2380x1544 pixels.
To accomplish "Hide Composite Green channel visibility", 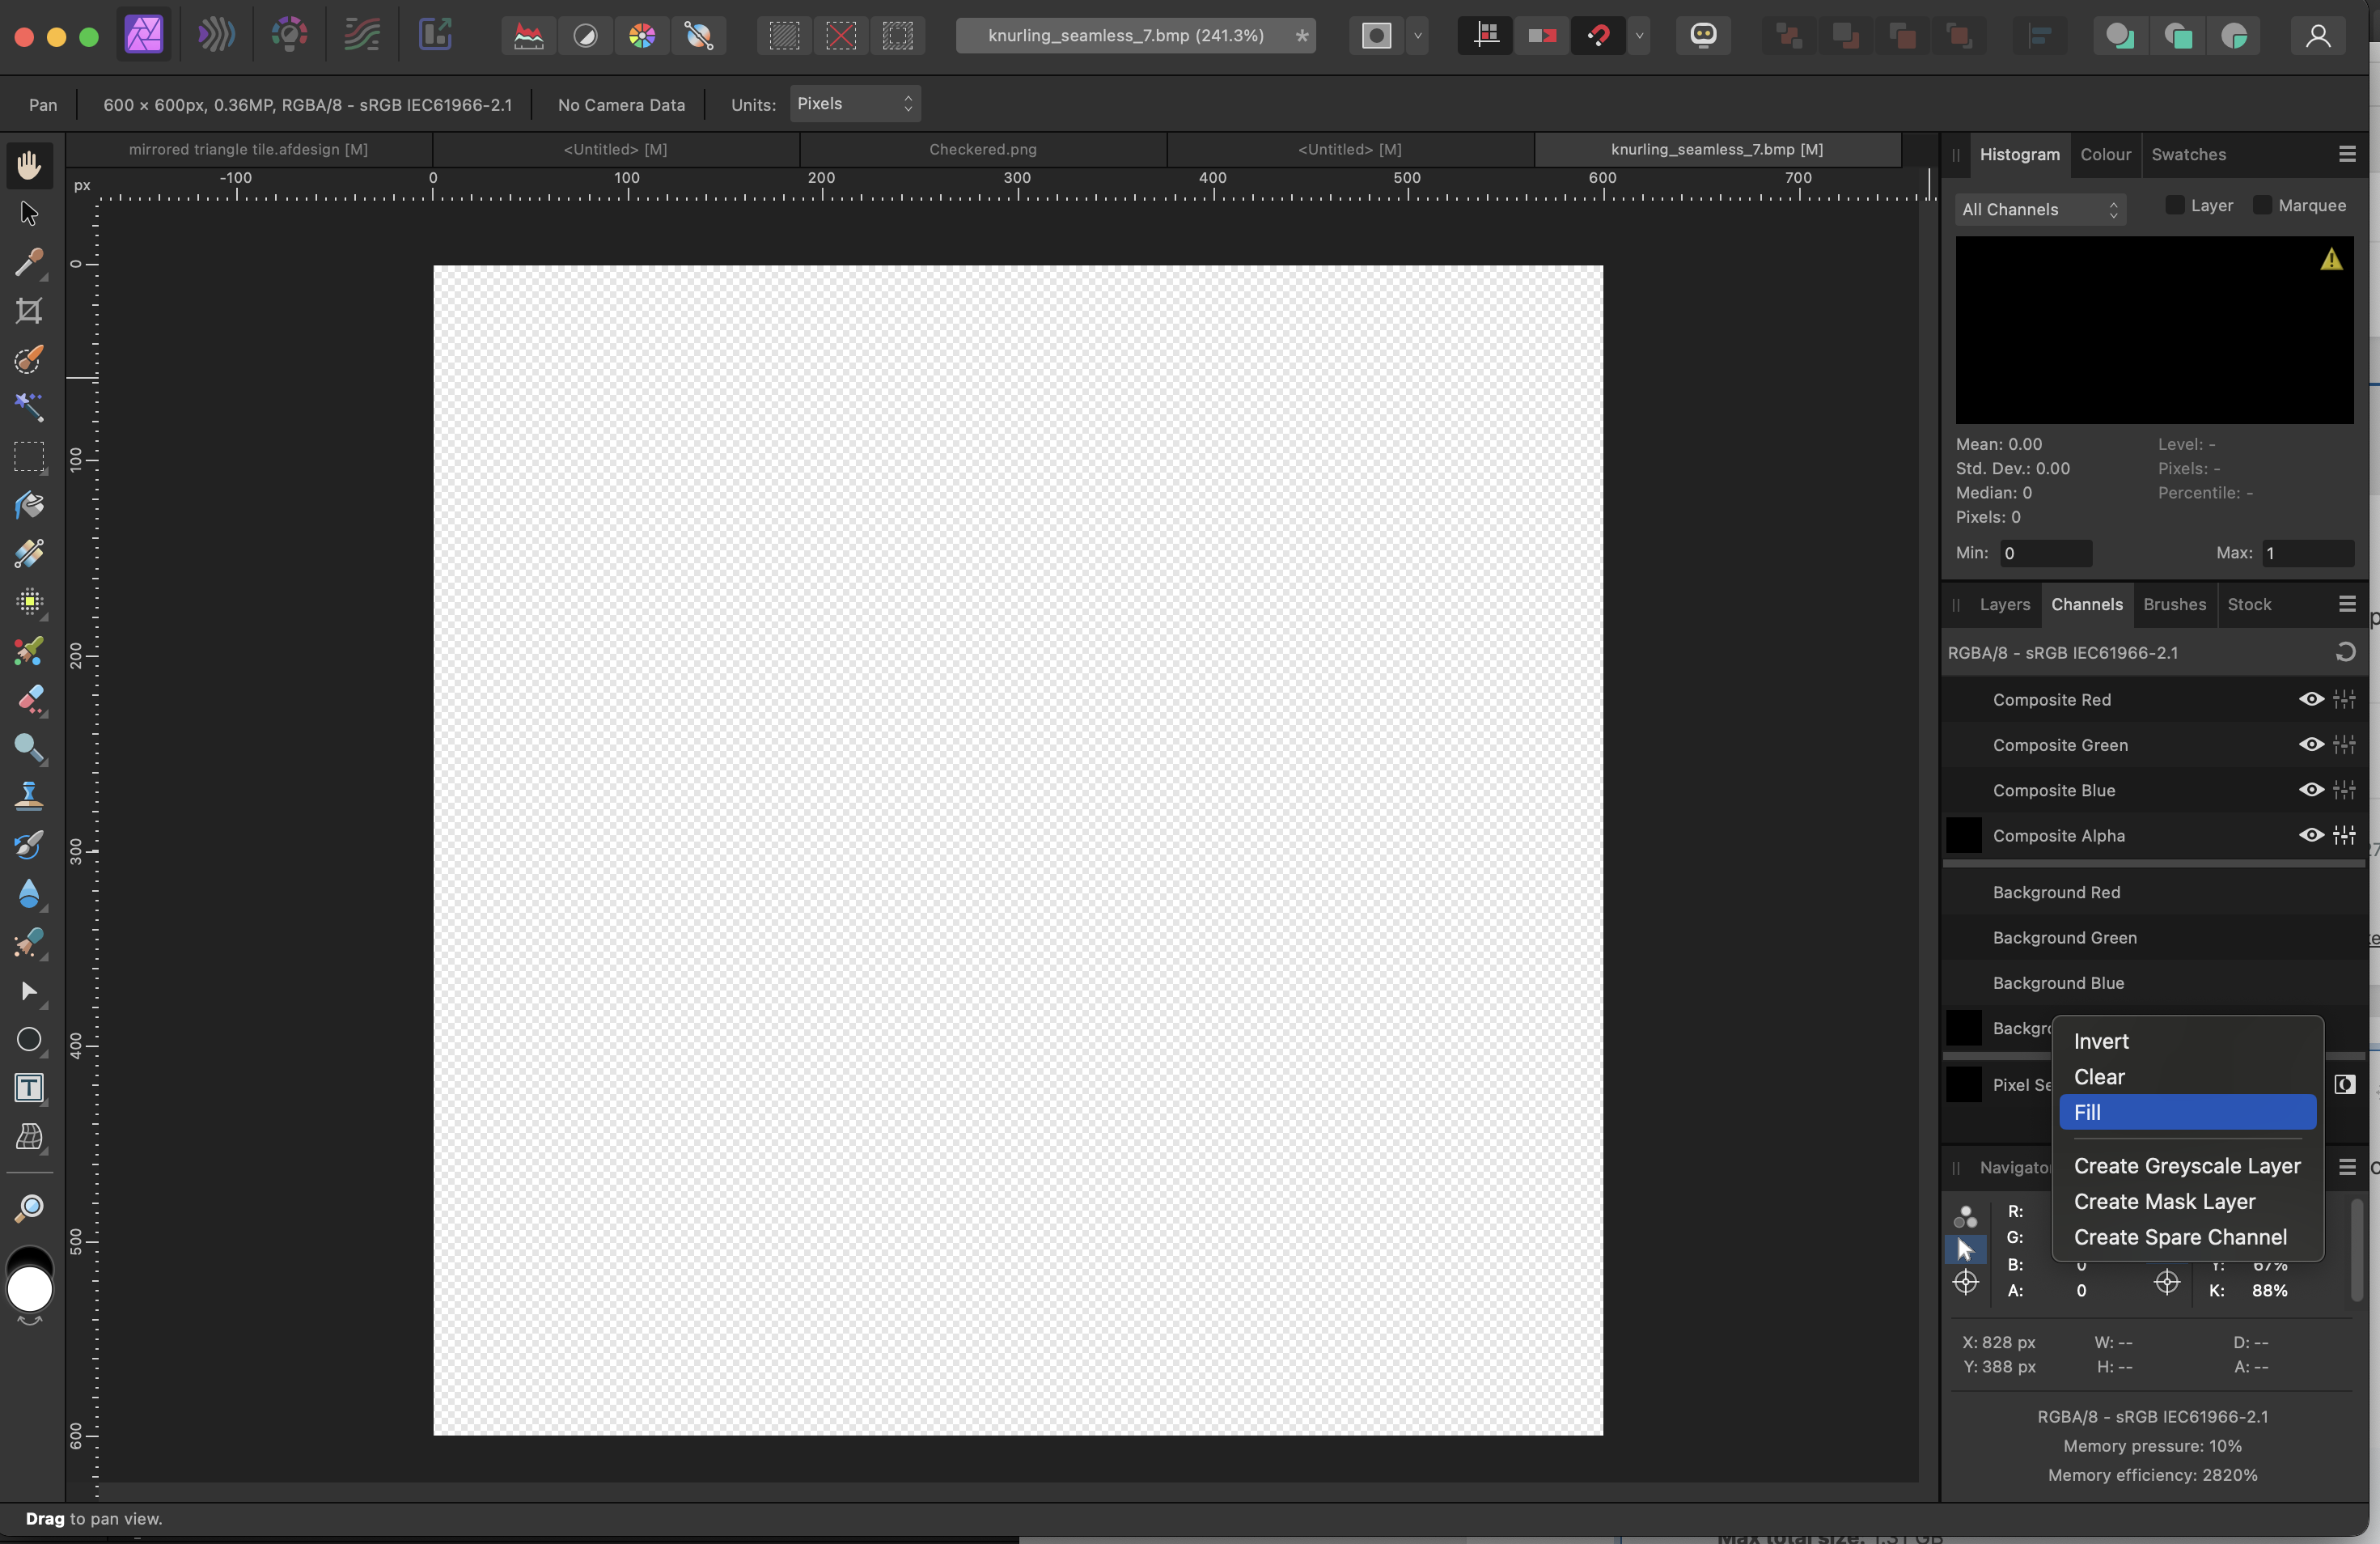I will 2310,744.
